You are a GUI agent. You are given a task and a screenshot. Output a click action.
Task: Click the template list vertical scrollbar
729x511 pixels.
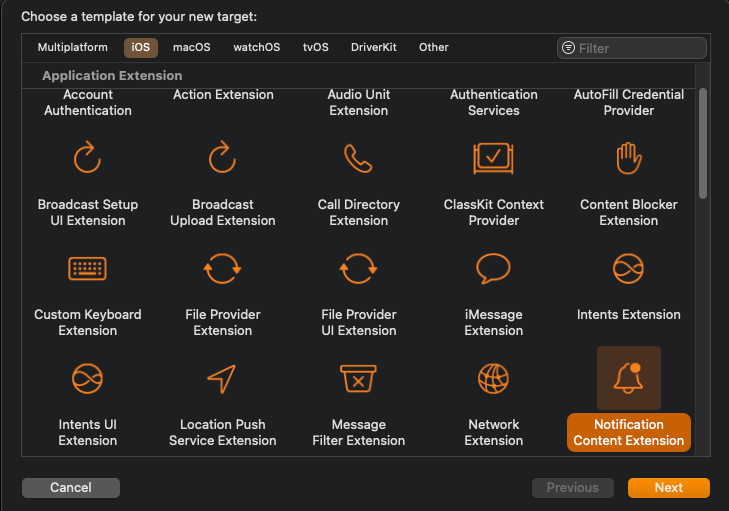point(703,144)
